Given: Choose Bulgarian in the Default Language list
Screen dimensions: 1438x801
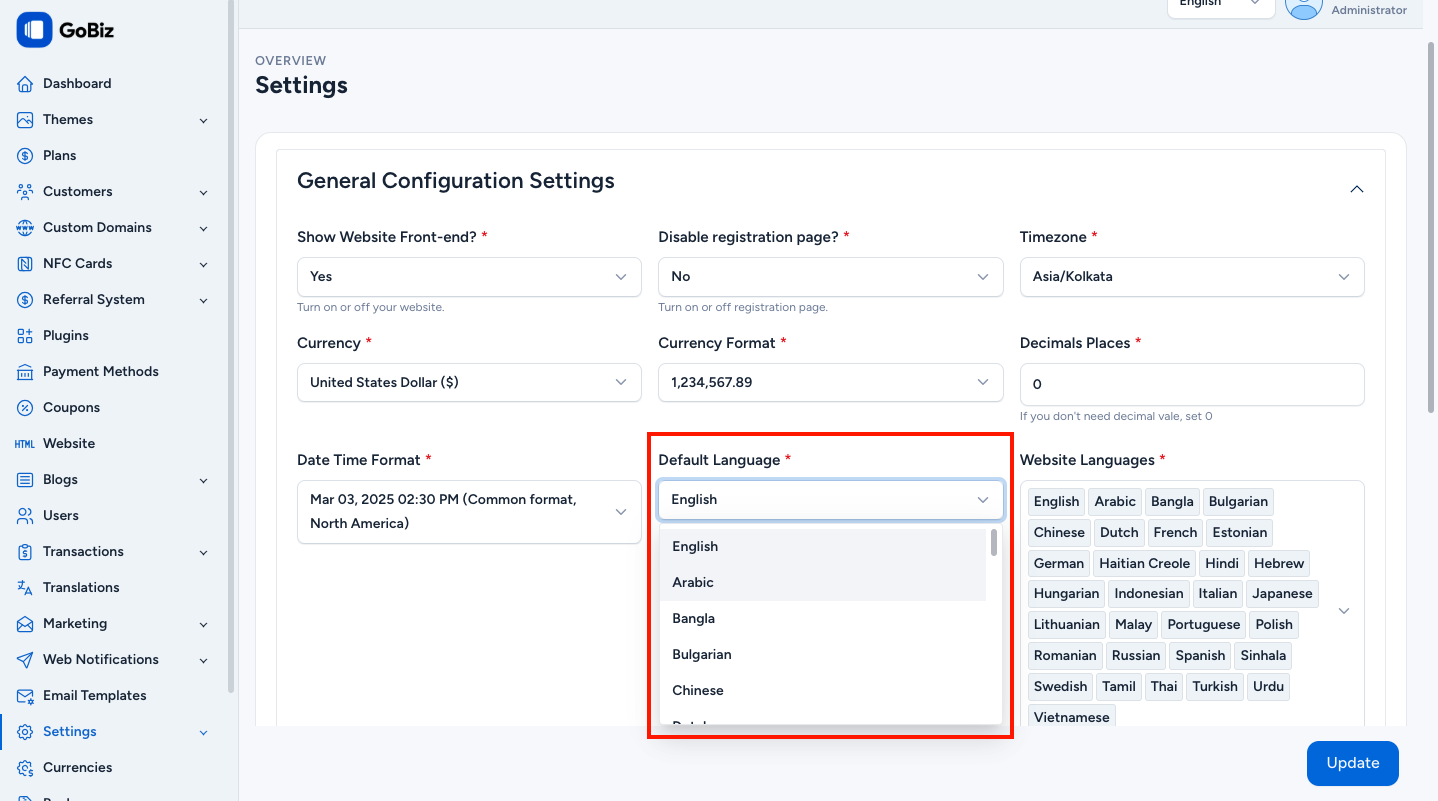Looking at the screenshot, I should coord(702,655).
